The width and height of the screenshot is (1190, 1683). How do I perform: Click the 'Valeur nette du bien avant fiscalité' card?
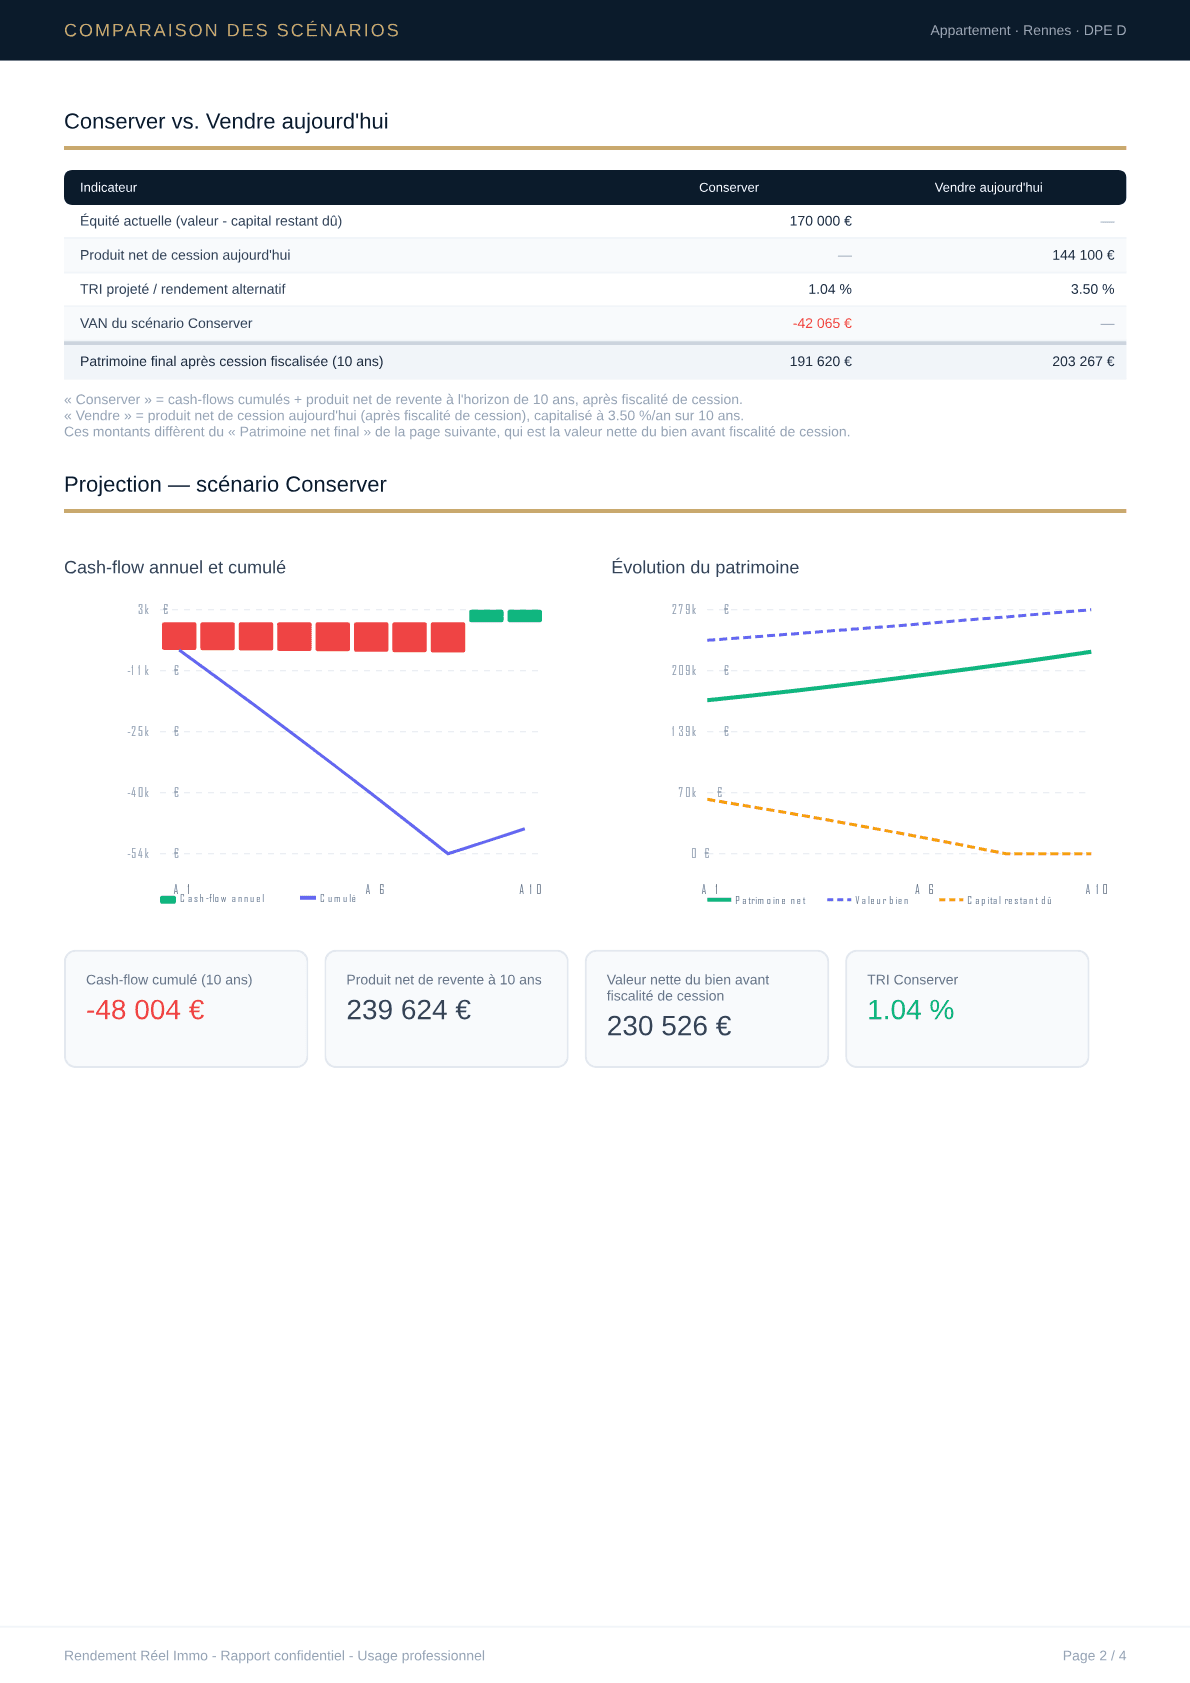coord(707,1009)
